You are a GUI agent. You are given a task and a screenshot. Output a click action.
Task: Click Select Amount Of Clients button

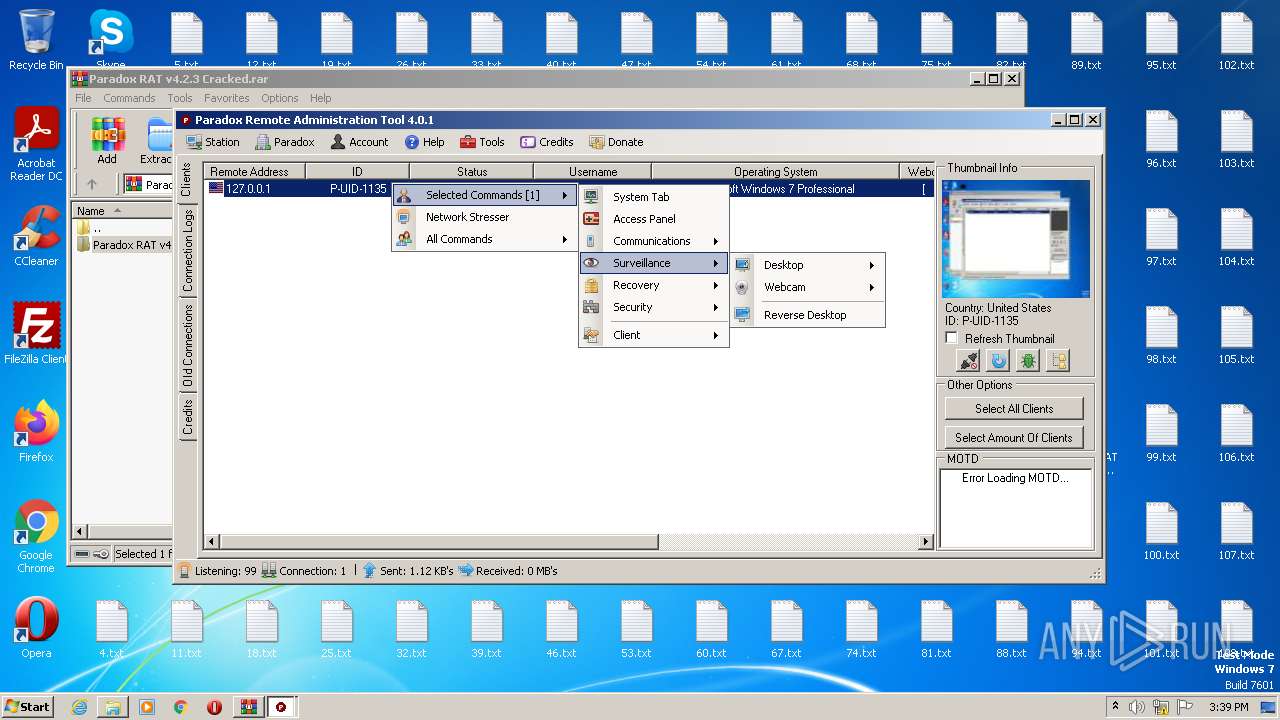(x=1014, y=437)
